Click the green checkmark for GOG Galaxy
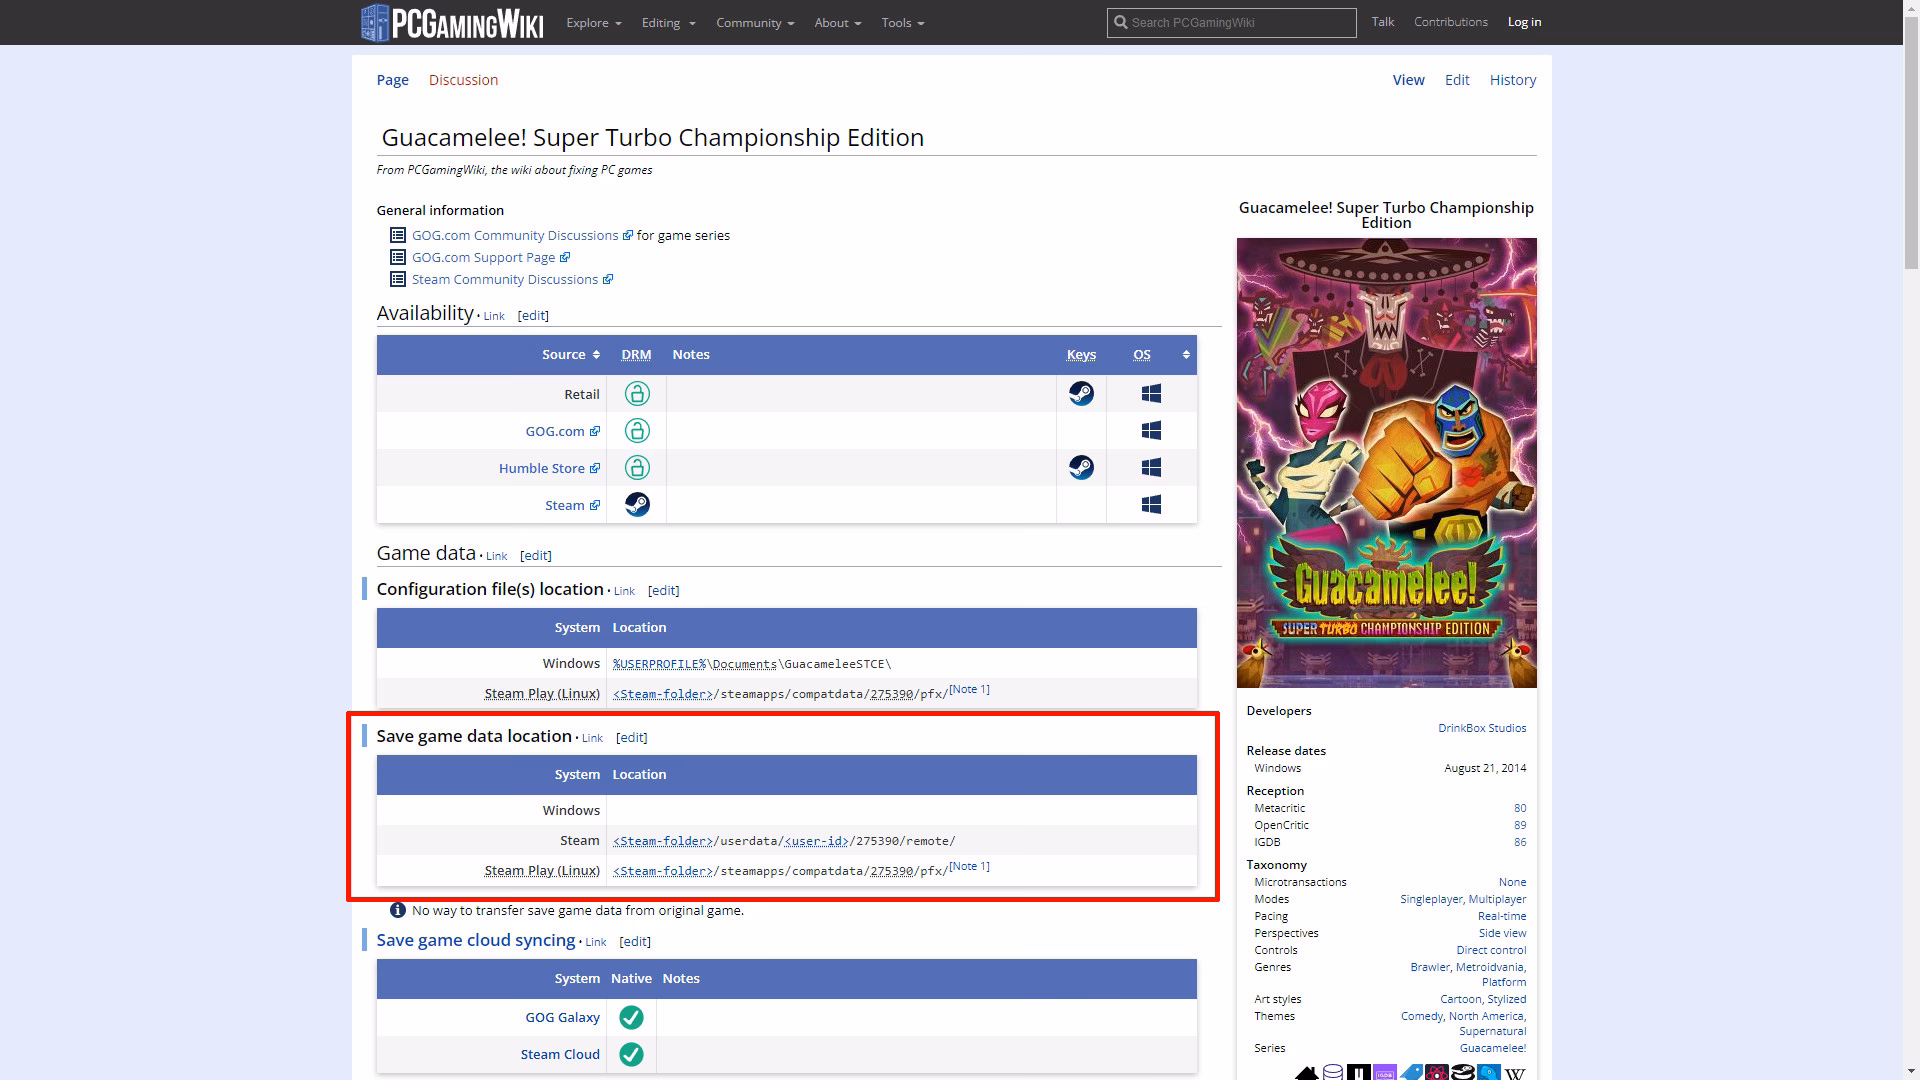The image size is (1920, 1080). point(631,1018)
